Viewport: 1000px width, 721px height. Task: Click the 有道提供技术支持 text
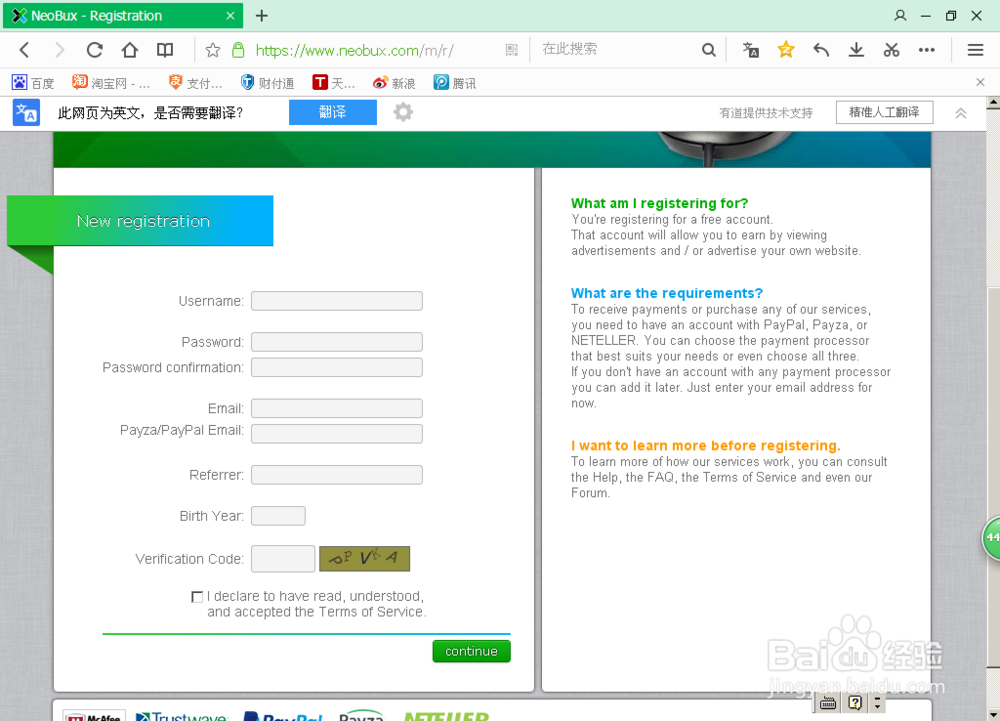tap(766, 113)
